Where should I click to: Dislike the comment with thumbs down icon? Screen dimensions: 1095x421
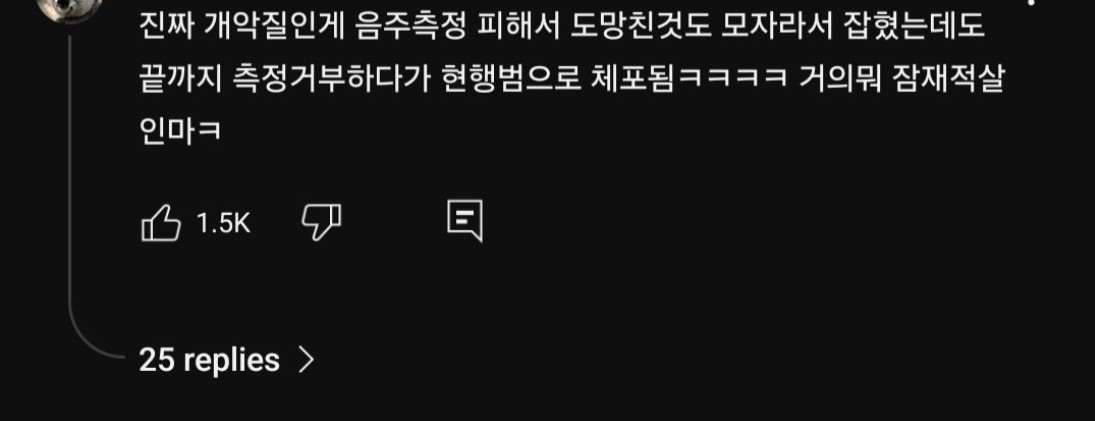point(321,223)
